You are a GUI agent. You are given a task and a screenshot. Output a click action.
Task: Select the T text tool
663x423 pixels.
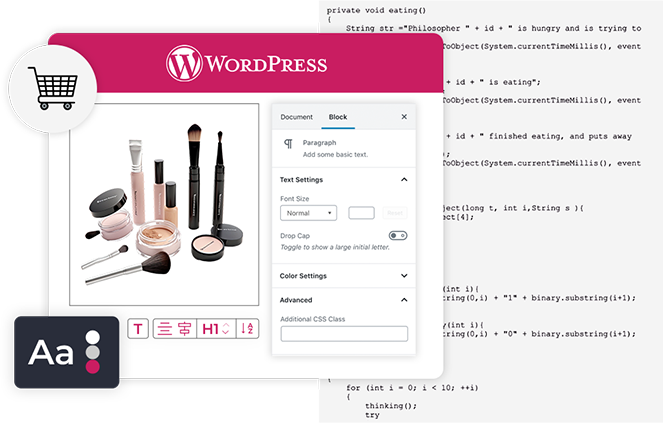tap(138, 328)
